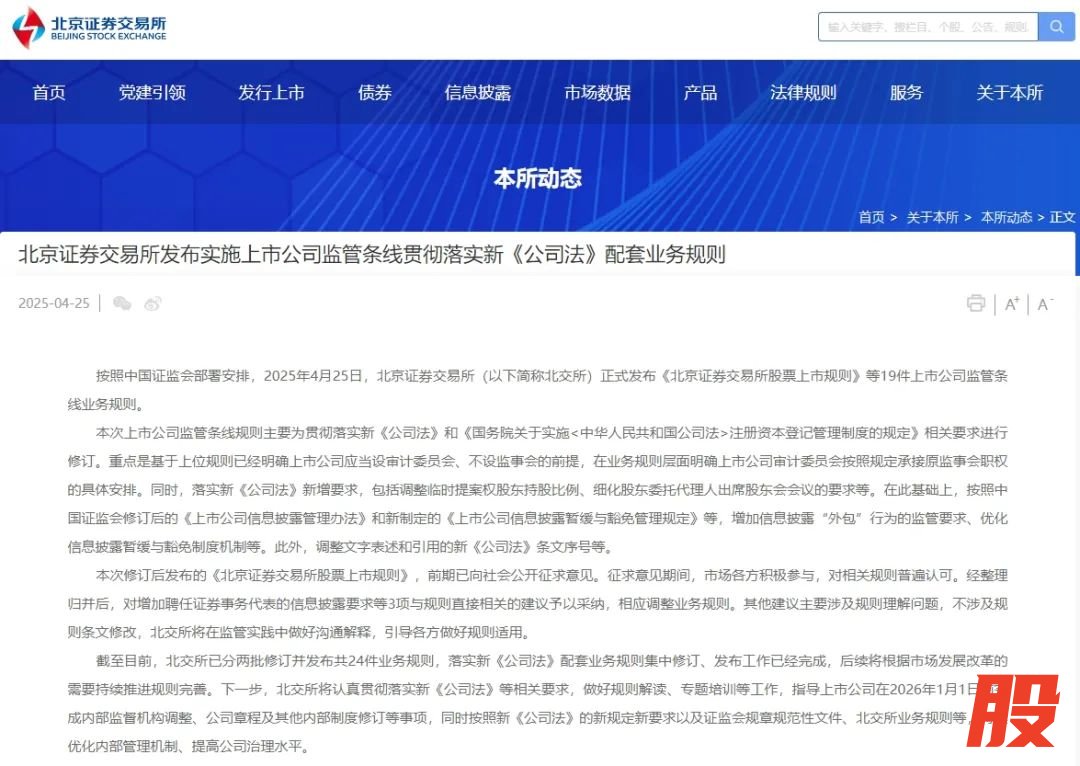Open the 首页 navigation menu item
The height and width of the screenshot is (766, 1080).
(x=49, y=93)
